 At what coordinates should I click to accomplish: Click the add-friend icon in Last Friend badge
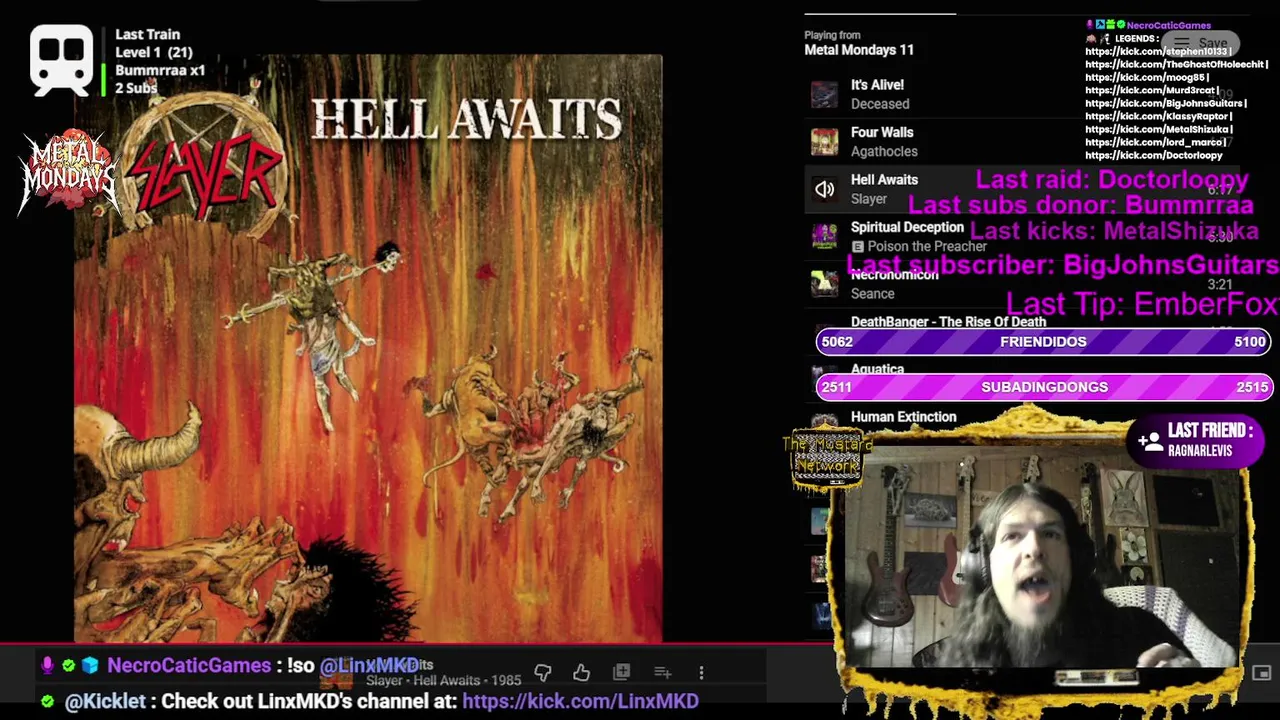[1149, 440]
